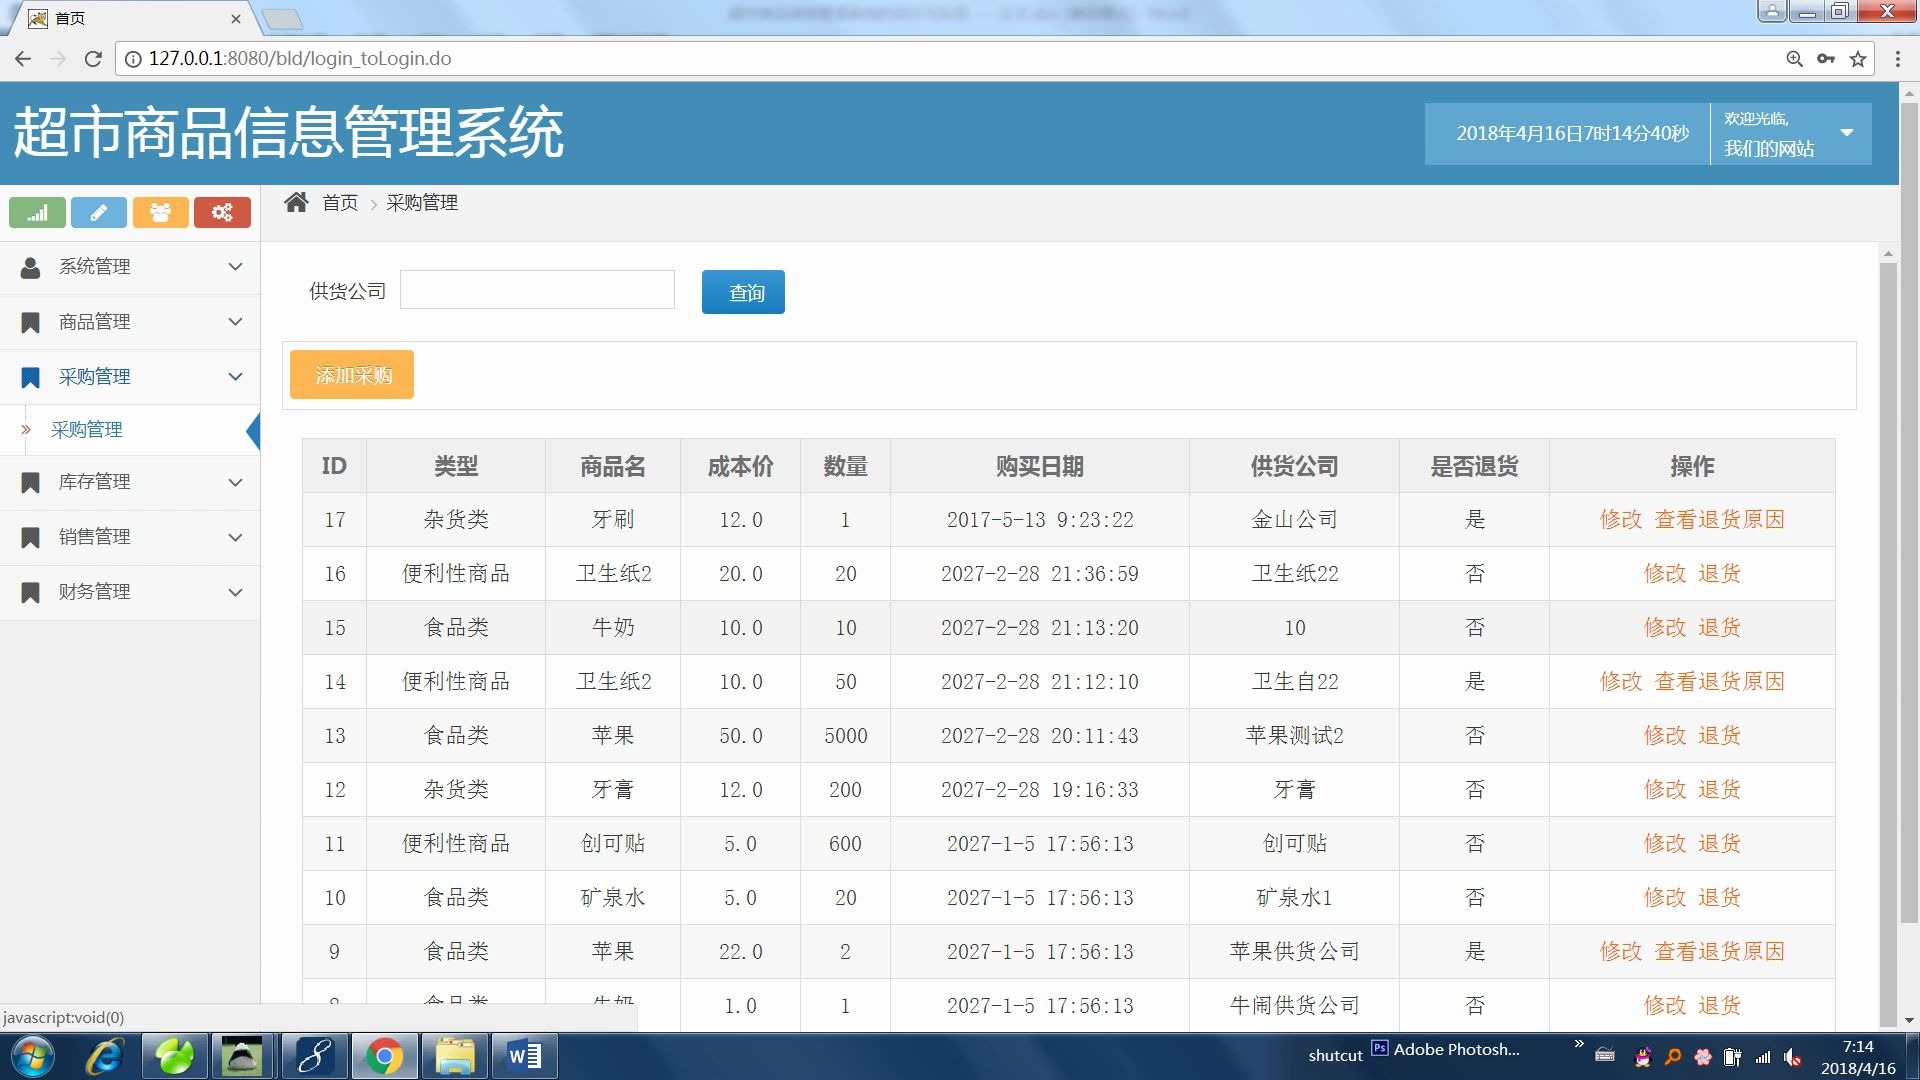Click 查看退货原因 for ID 9
The height and width of the screenshot is (1080, 1920).
[x=1720, y=951]
